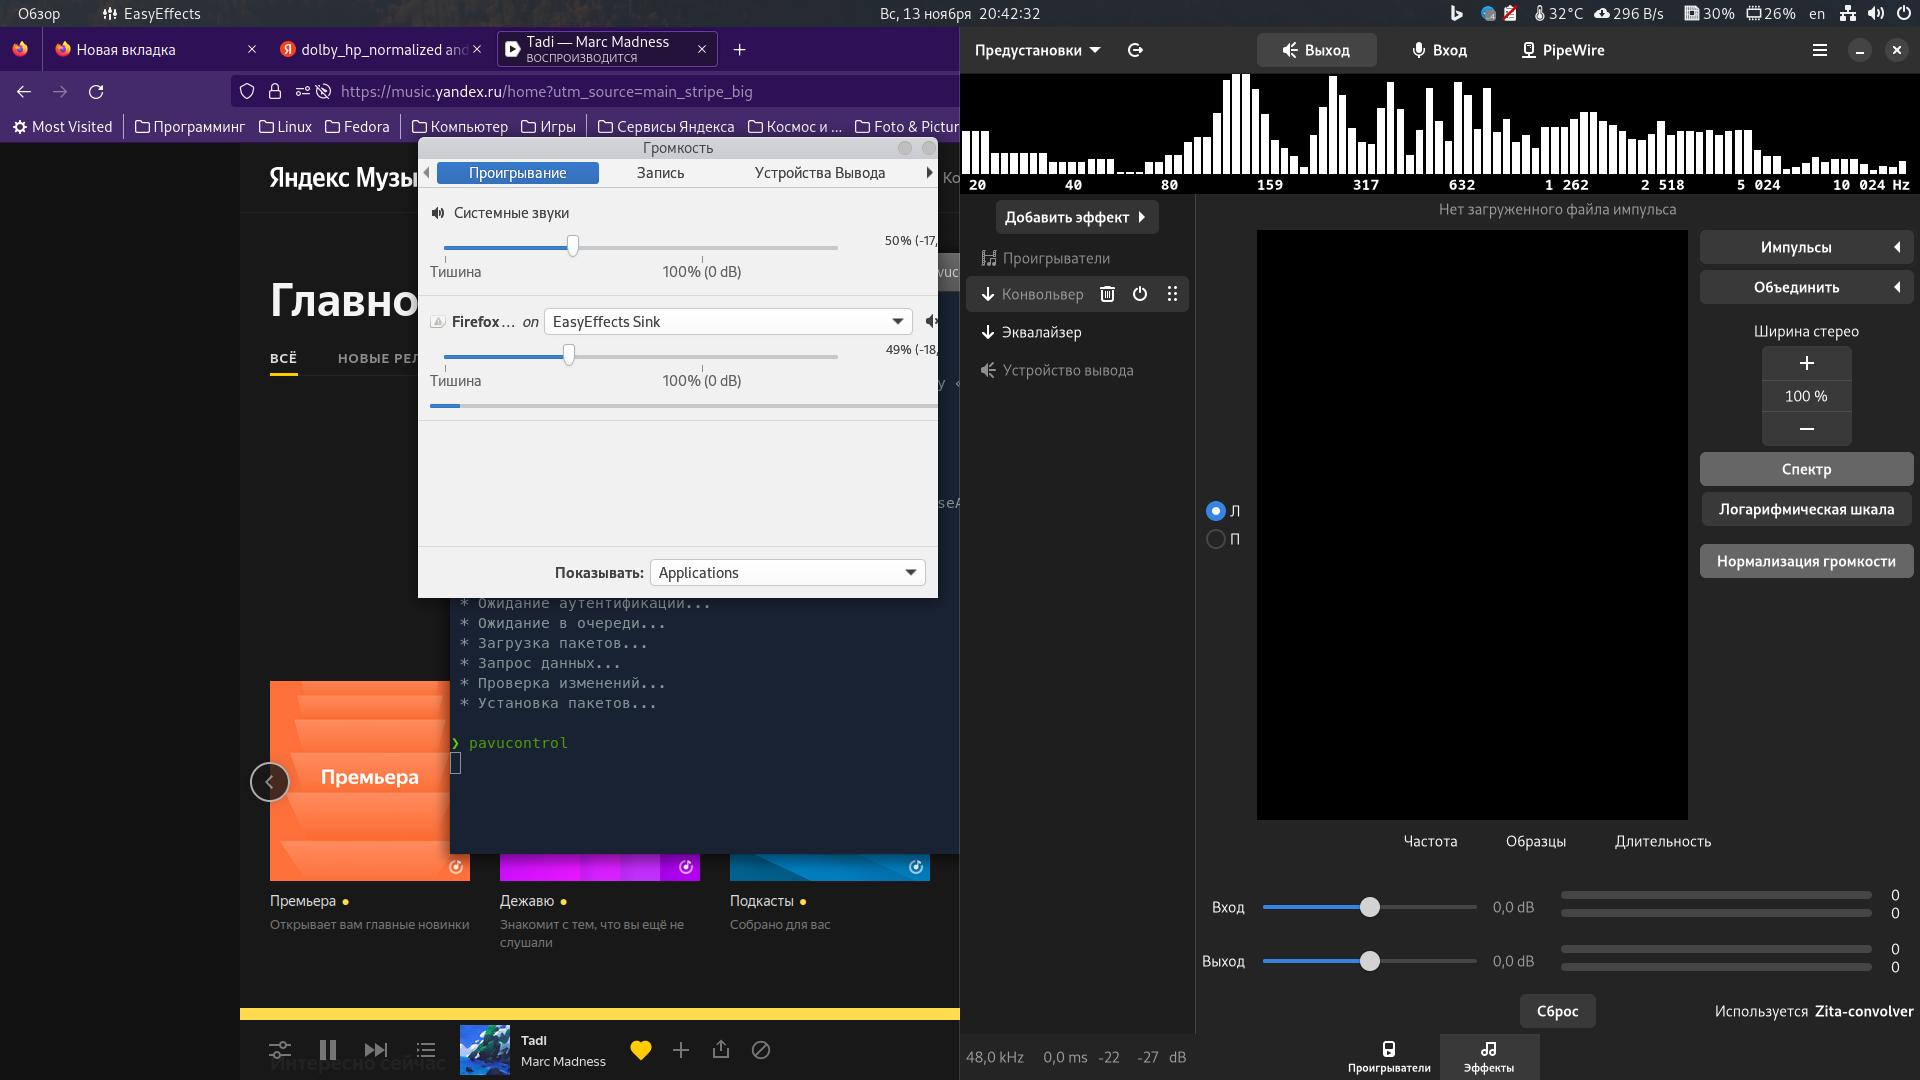This screenshot has height=1080, width=1920.
Task: Click the share track icon
Action: click(721, 1050)
